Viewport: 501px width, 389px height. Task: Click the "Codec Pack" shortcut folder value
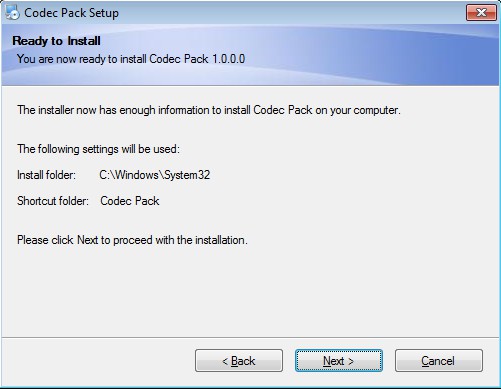click(130, 201)
